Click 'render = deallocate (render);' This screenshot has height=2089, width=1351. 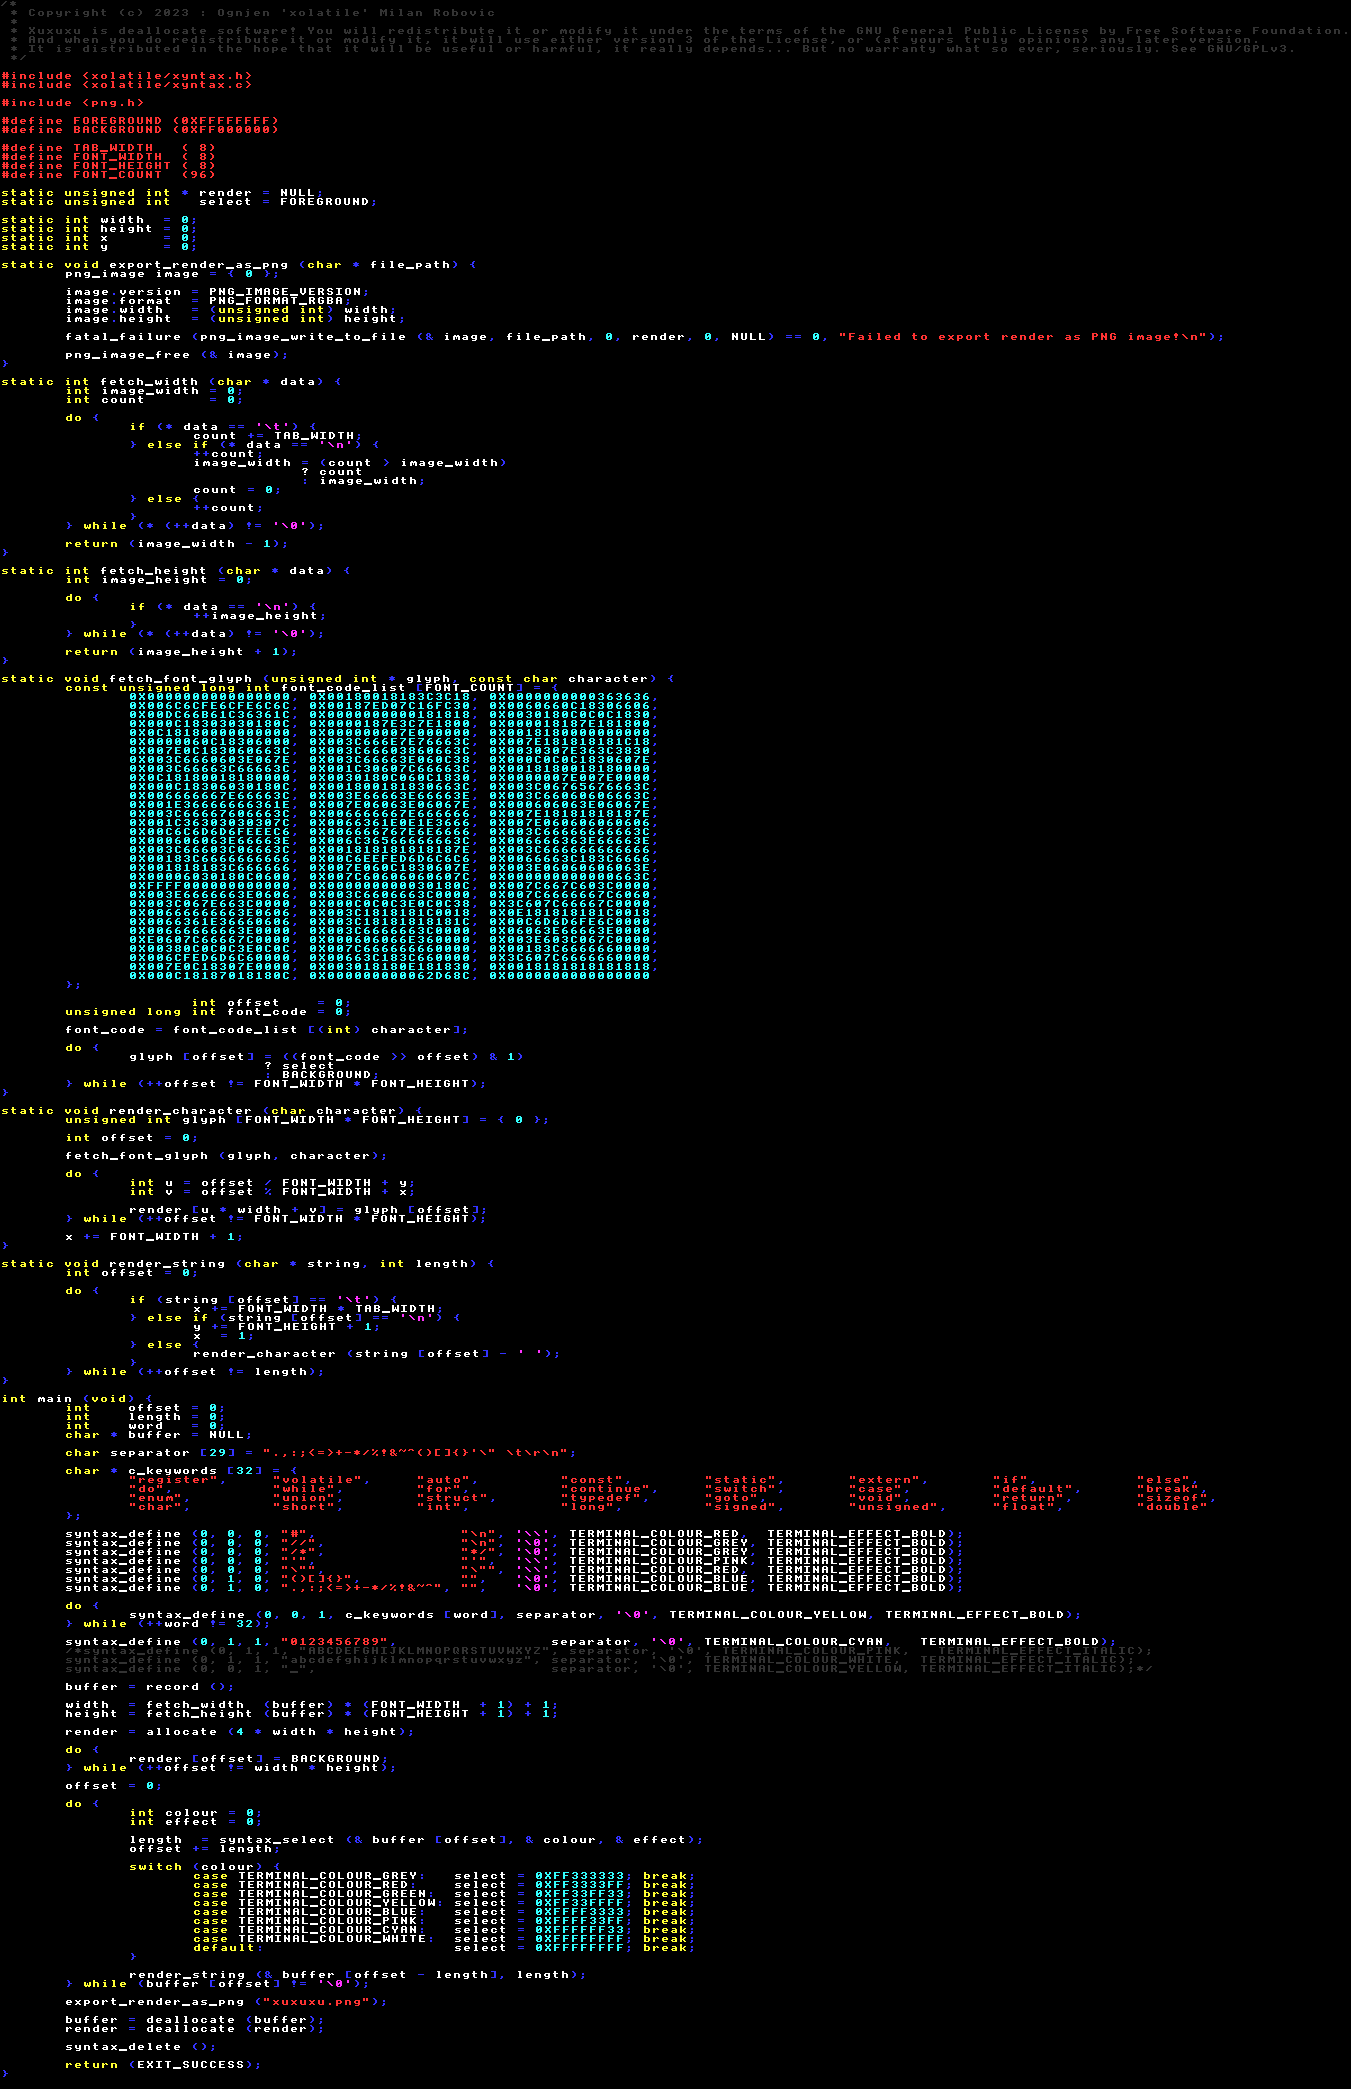click(x=194, y=2029)
